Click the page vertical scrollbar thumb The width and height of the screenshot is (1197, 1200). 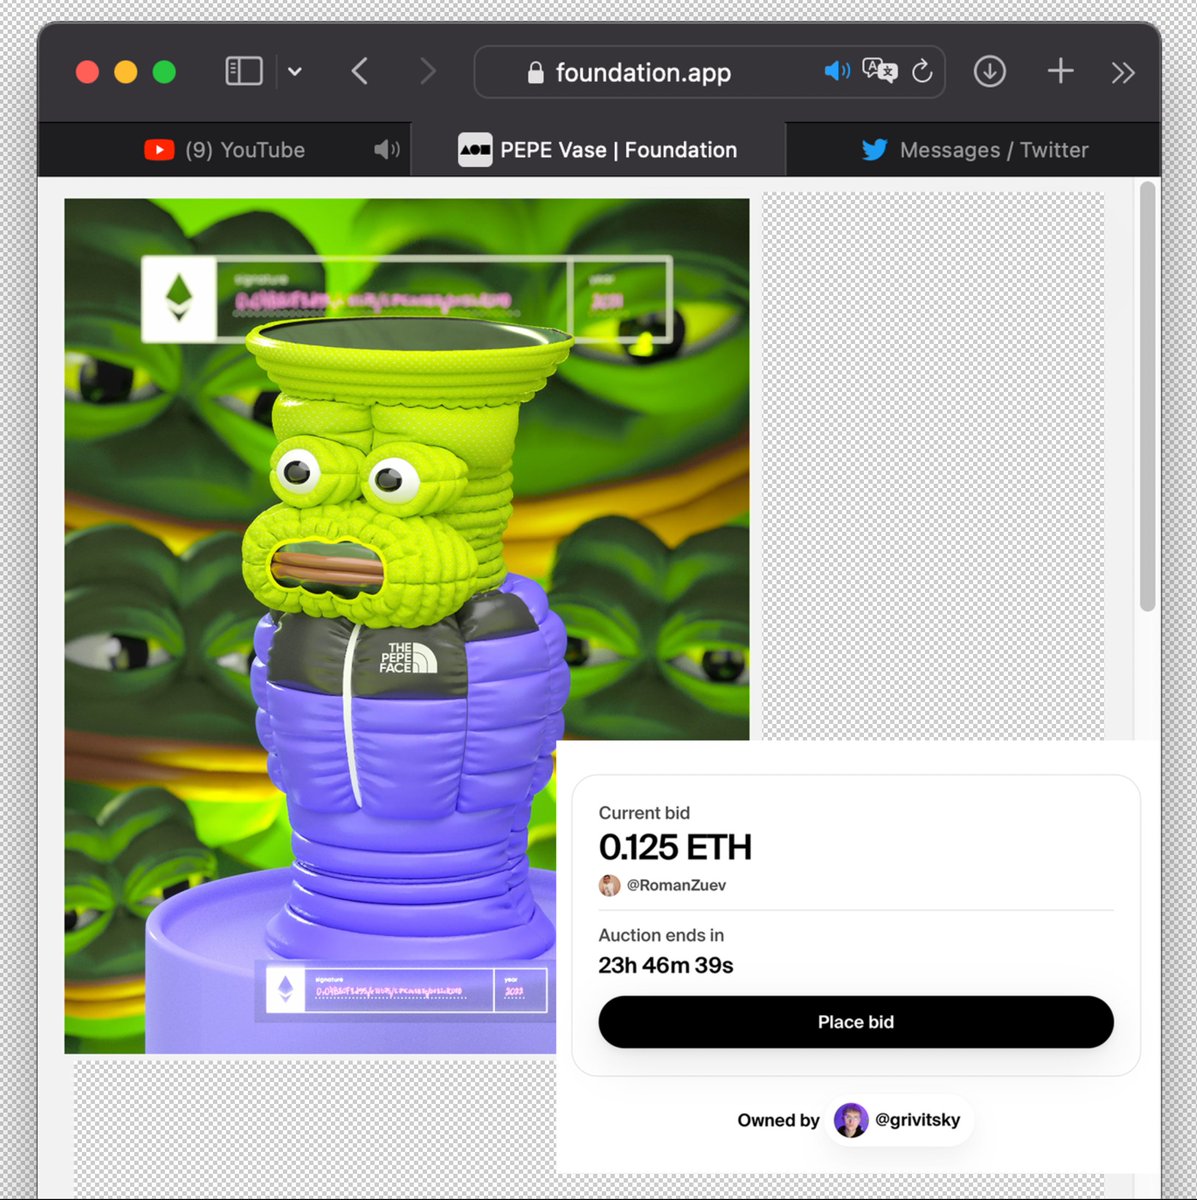[x=1147, y=396]
